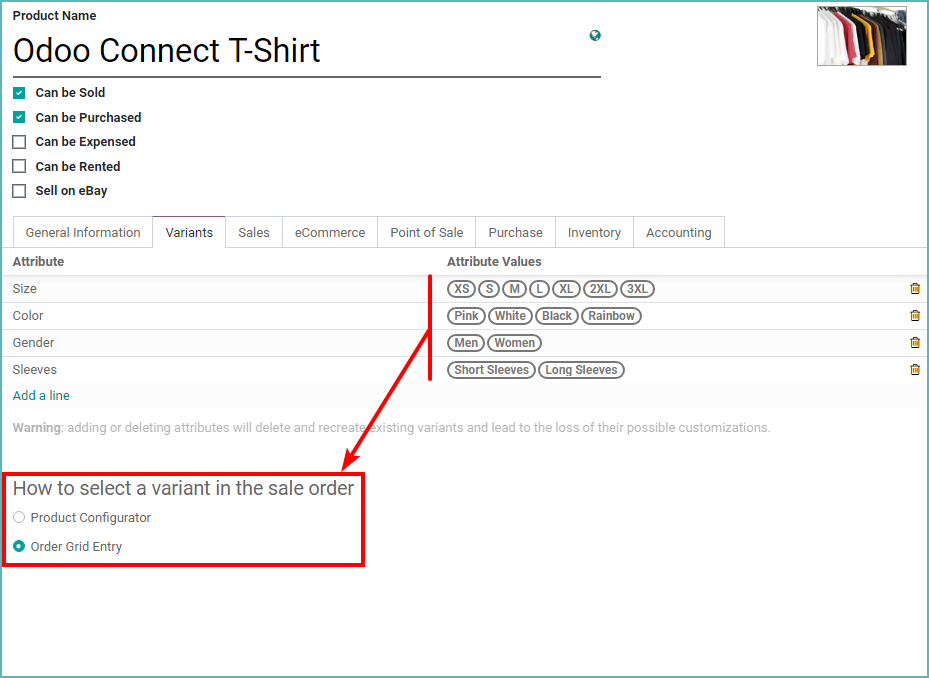Select Order Grid Entry option
The height and width of the screenshot is (678, 929).
(19, 546)
